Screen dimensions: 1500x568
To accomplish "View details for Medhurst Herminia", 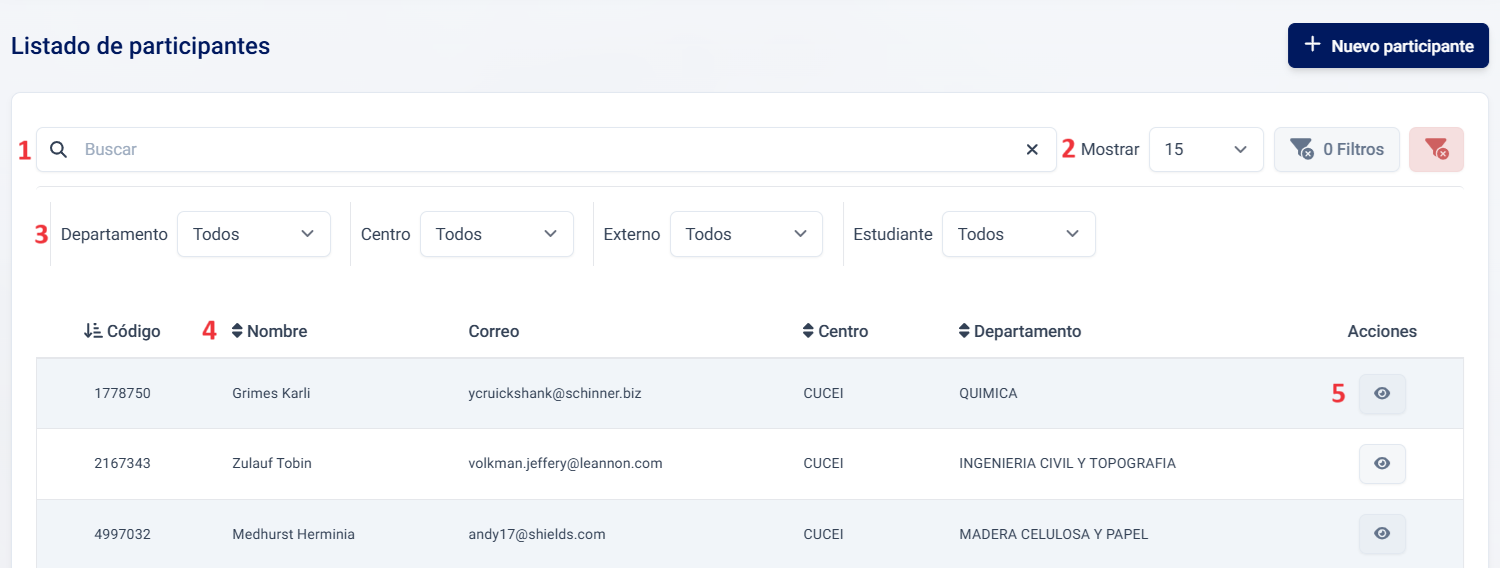I will [x=1382, y=534].
